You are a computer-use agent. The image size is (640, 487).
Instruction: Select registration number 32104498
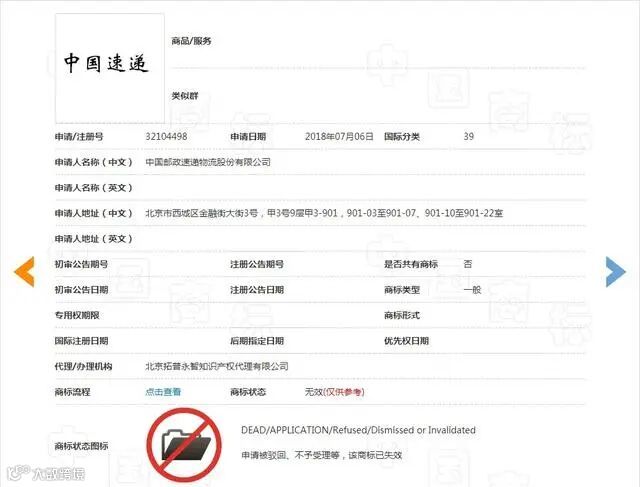pyautogui.click(x=166, y=136)
